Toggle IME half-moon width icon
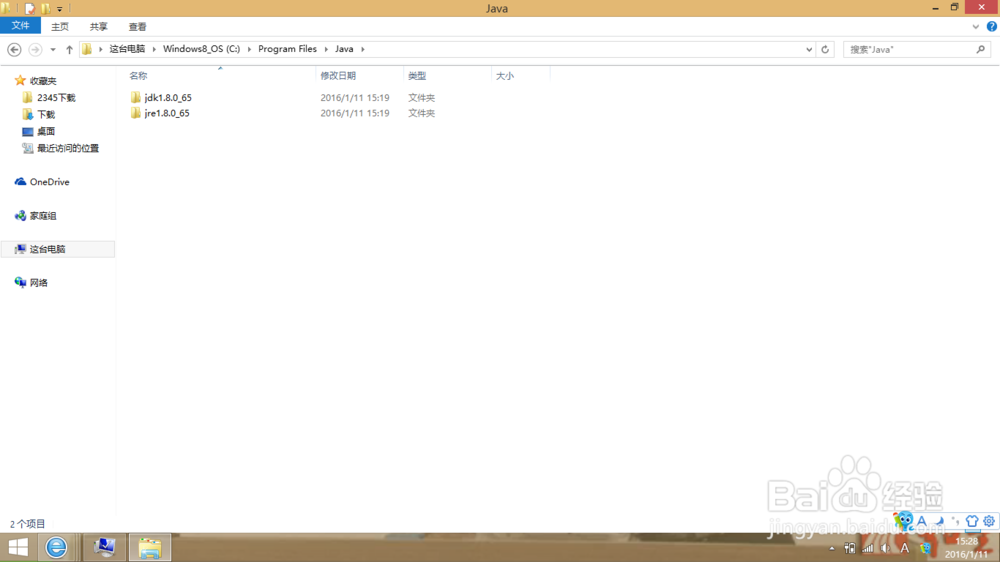Image resolution: width=1000 pixels, height=562 pixels. (939, 521)
